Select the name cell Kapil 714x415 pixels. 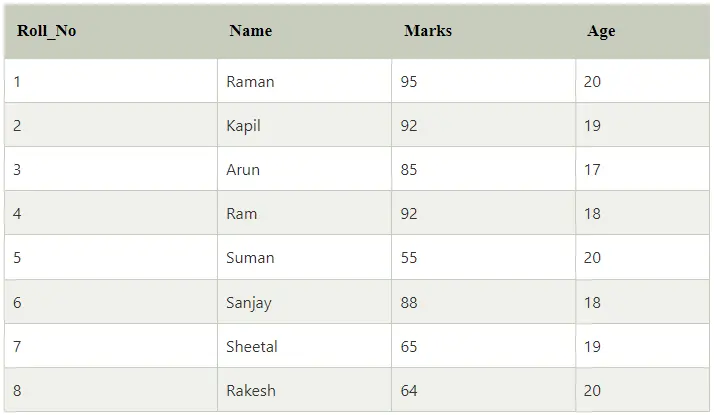click(x=304, y=125)
